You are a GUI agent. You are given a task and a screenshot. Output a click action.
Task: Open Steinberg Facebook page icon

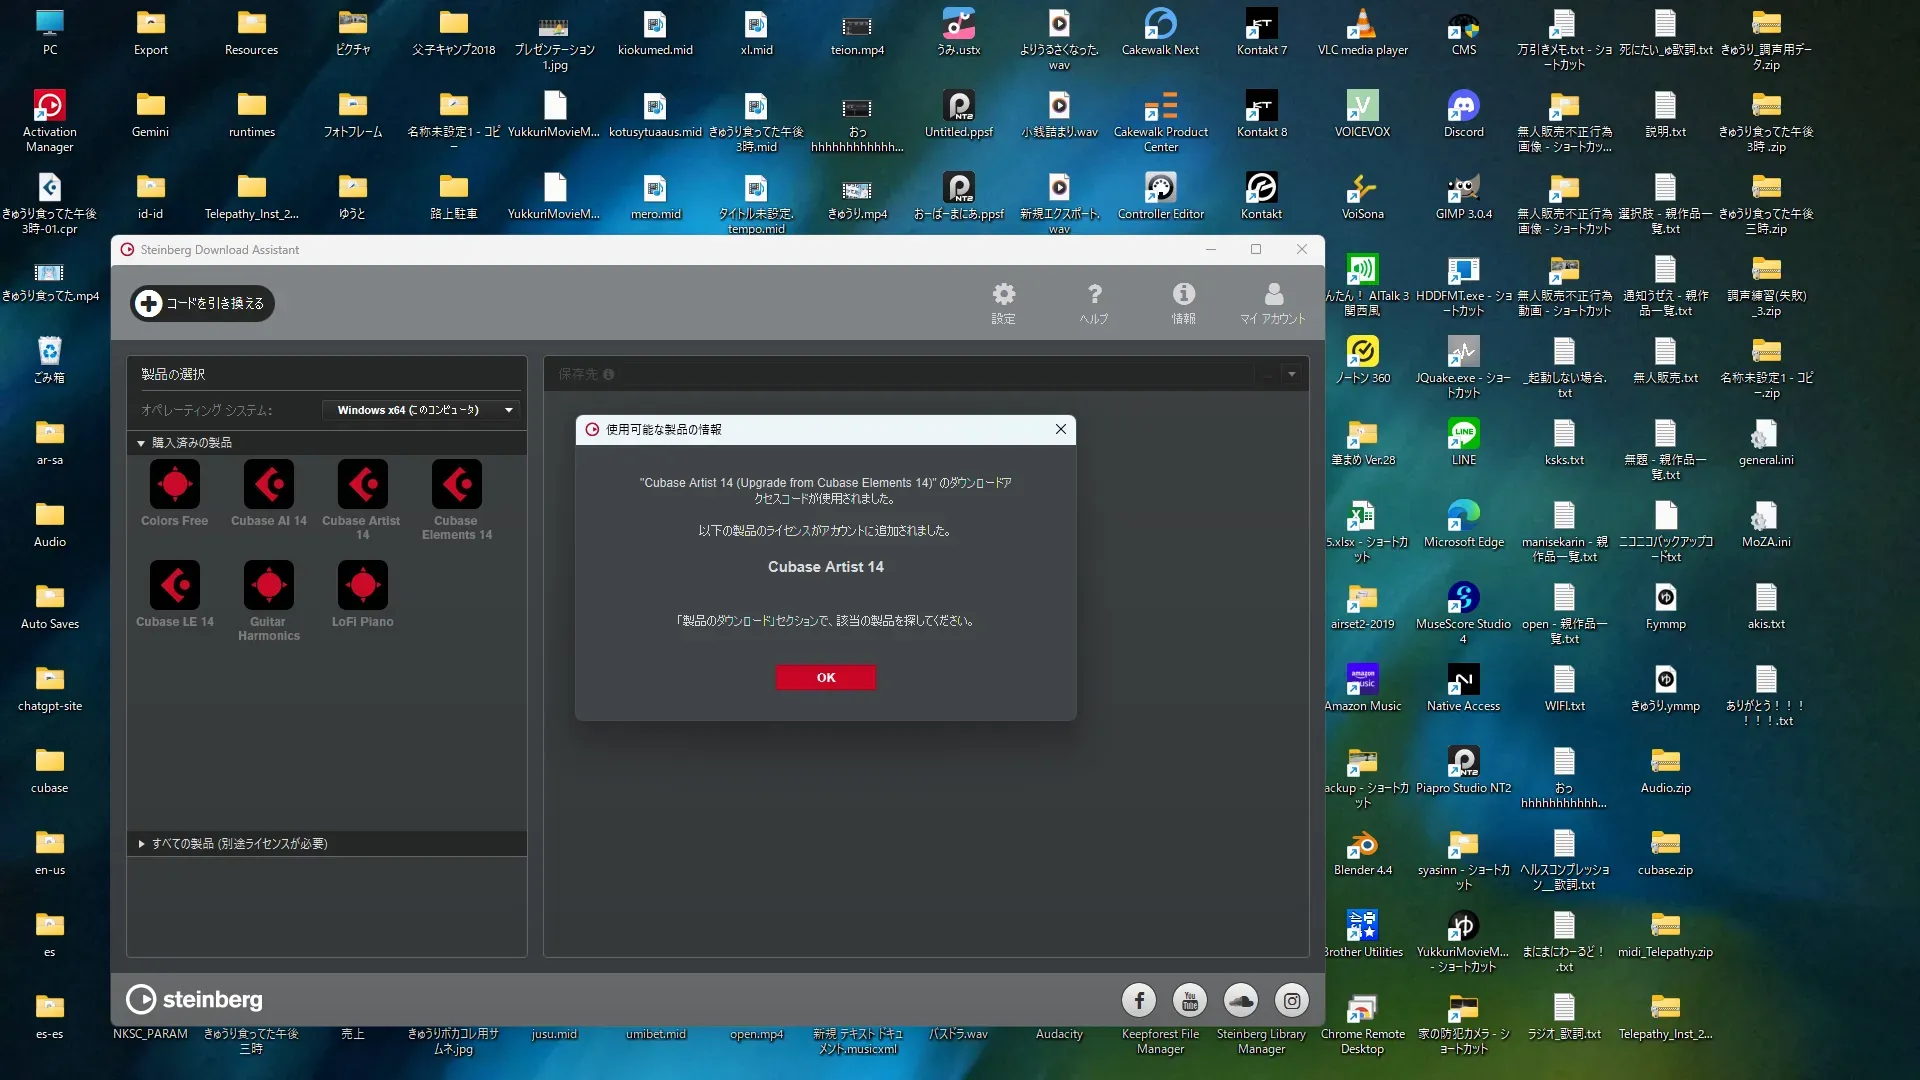(1139, 1000)
